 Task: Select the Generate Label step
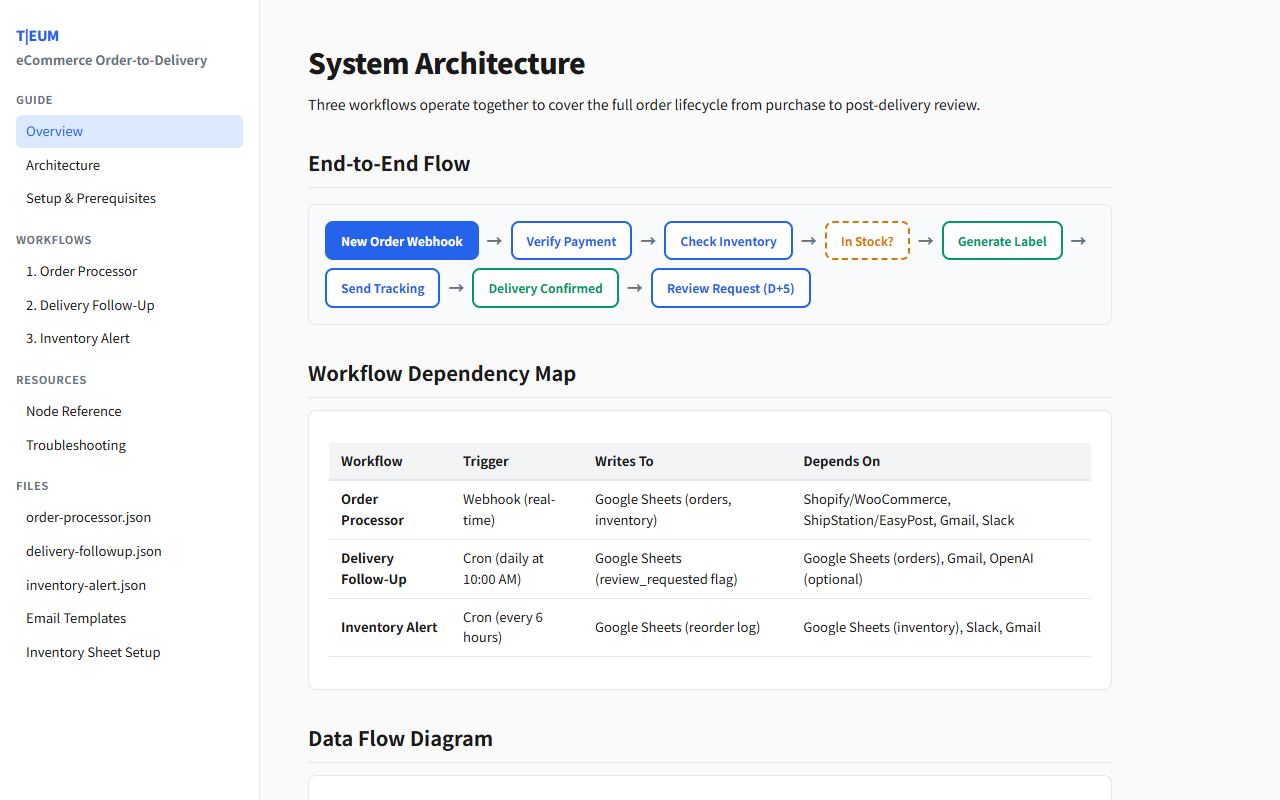1002,241
